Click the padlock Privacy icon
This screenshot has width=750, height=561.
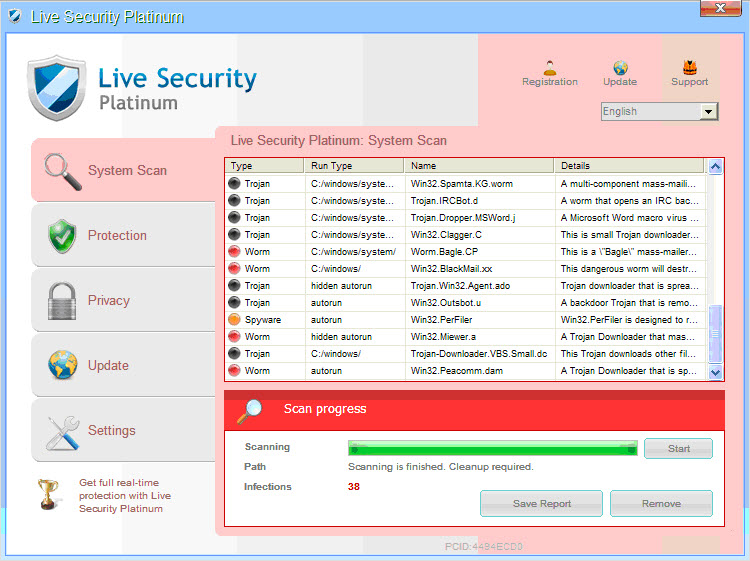pyautogui.click(x=62, y=301)
